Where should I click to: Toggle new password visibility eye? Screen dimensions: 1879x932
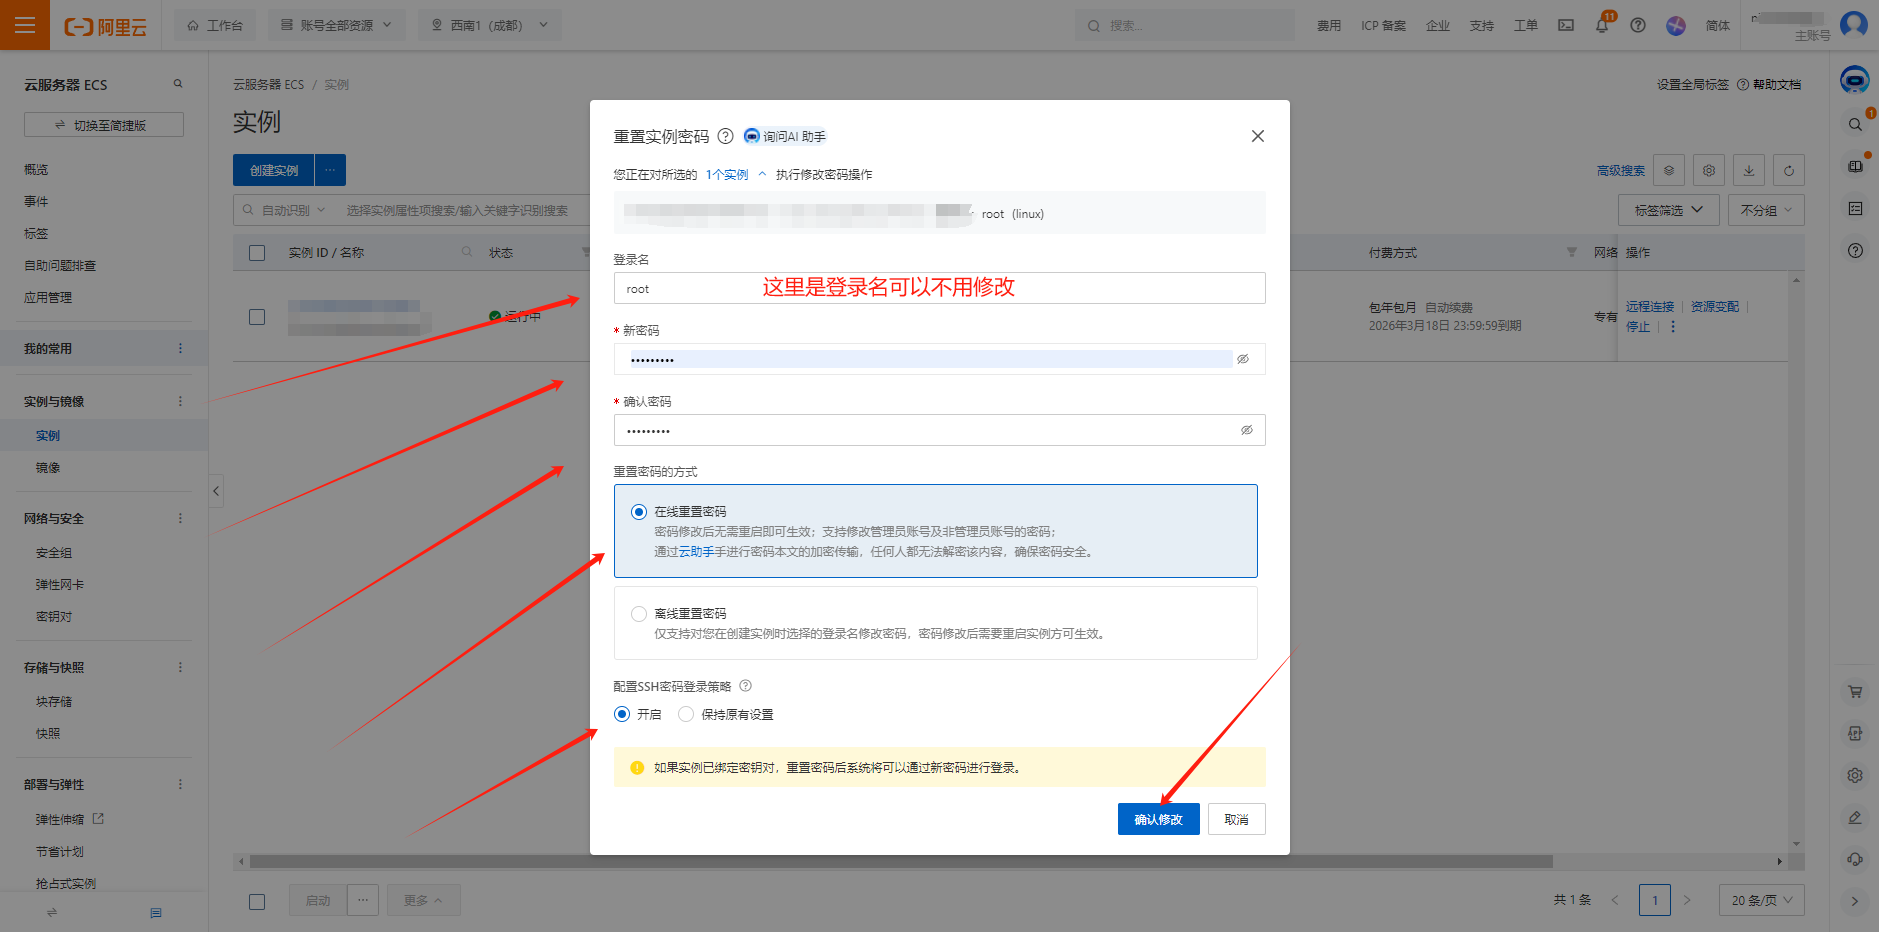coord(1242,358)
